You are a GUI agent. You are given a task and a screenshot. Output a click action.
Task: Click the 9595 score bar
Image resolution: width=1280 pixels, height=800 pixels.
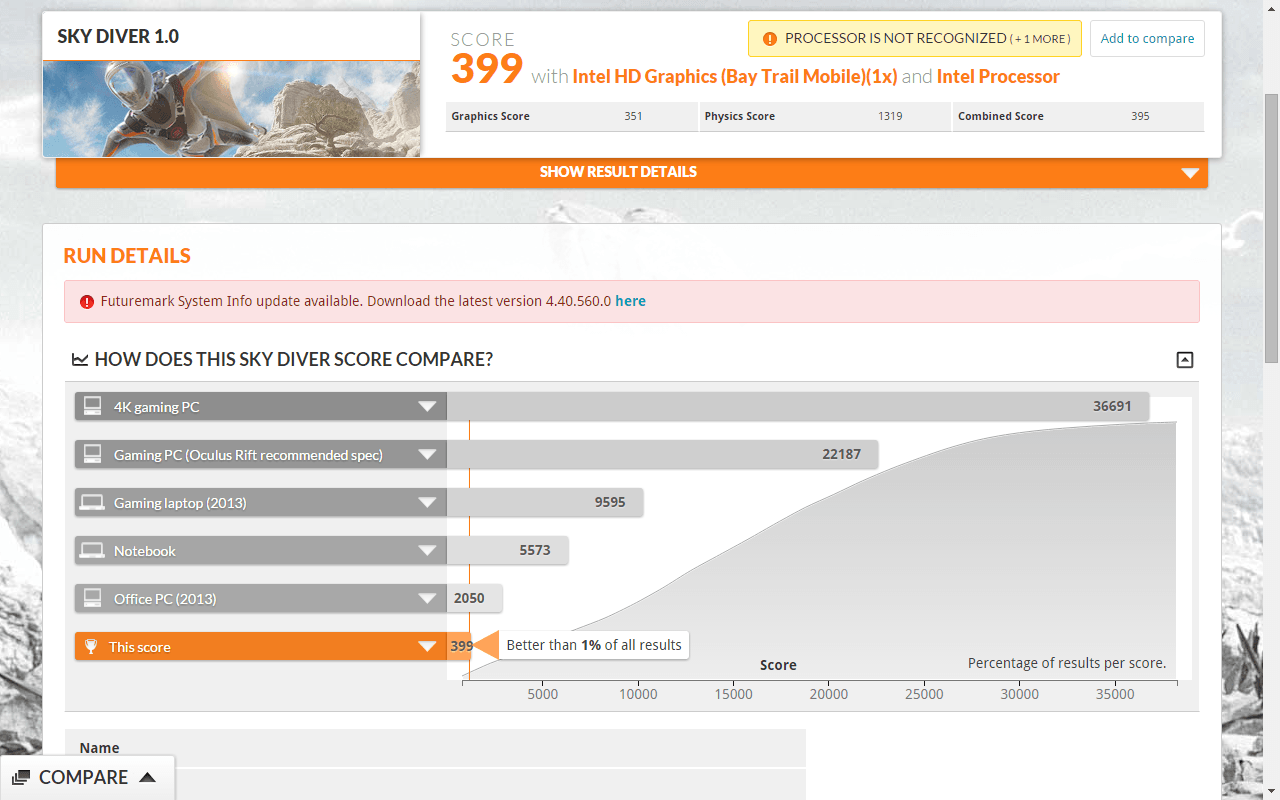[545, 503]
